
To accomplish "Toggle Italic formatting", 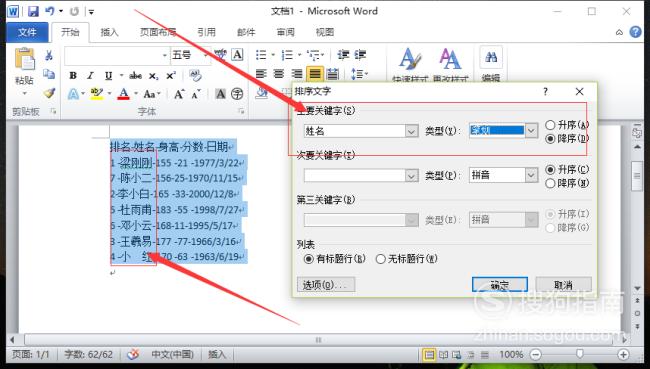I will [90, 75].
